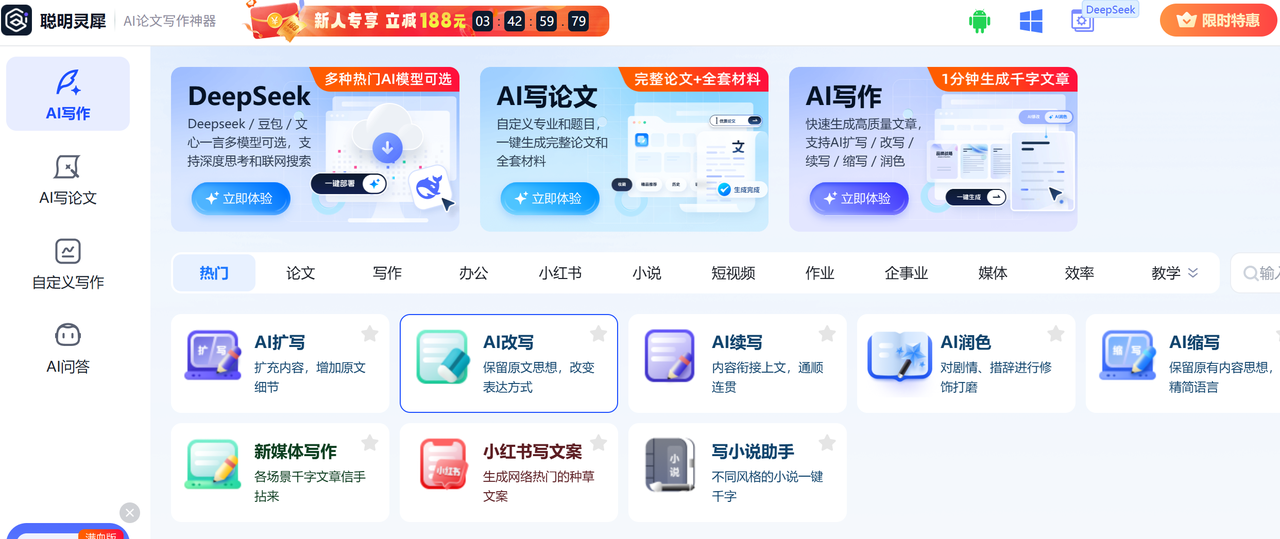
Task: Click the 聪明灵犀 logo
Action: (54, 21)
